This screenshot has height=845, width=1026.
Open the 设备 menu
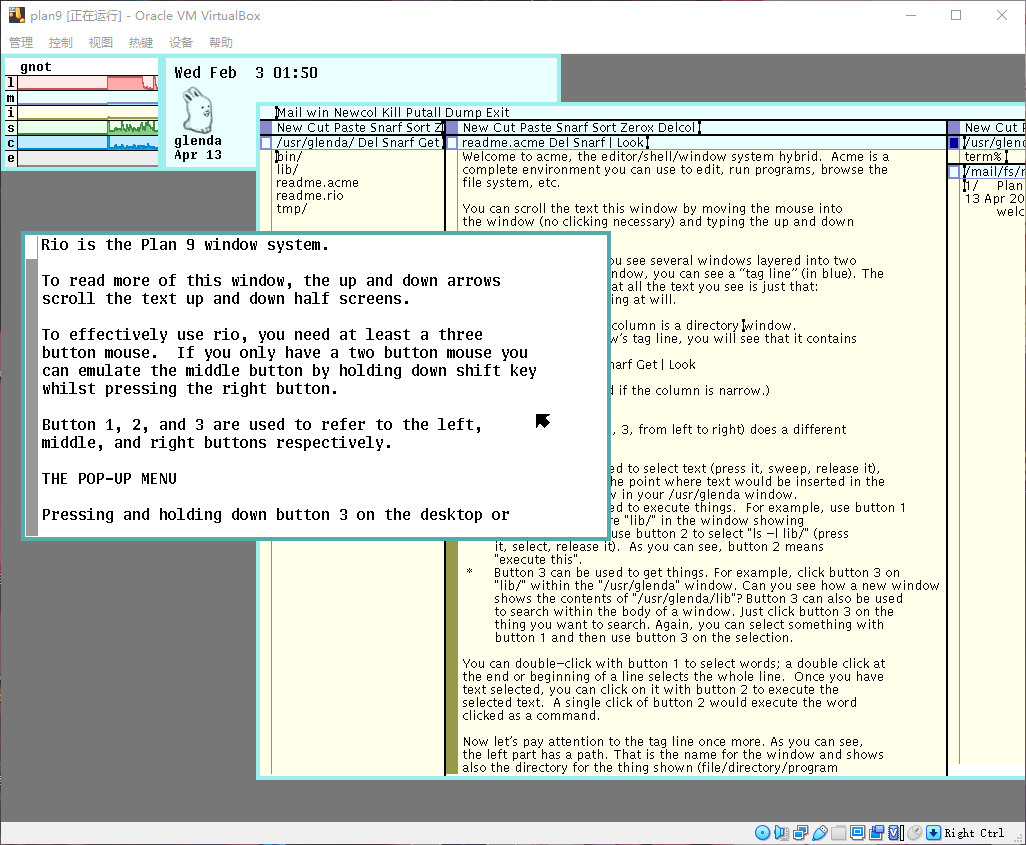[x=181, y=43]
